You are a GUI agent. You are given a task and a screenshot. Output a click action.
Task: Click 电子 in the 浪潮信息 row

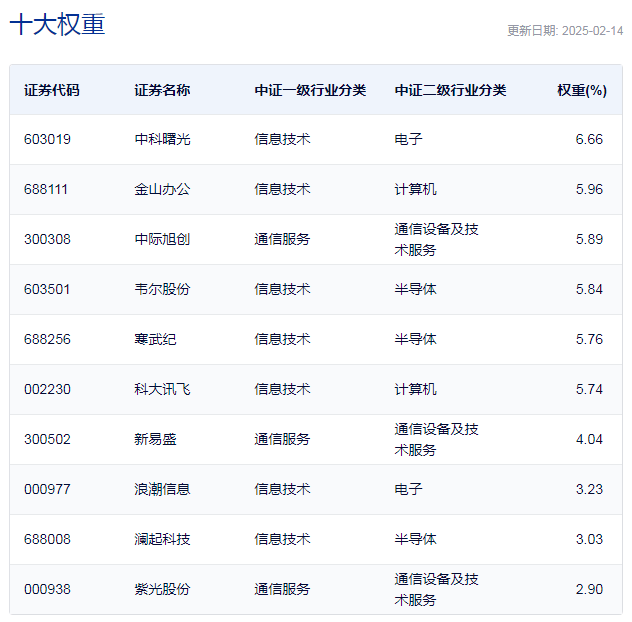408,489
